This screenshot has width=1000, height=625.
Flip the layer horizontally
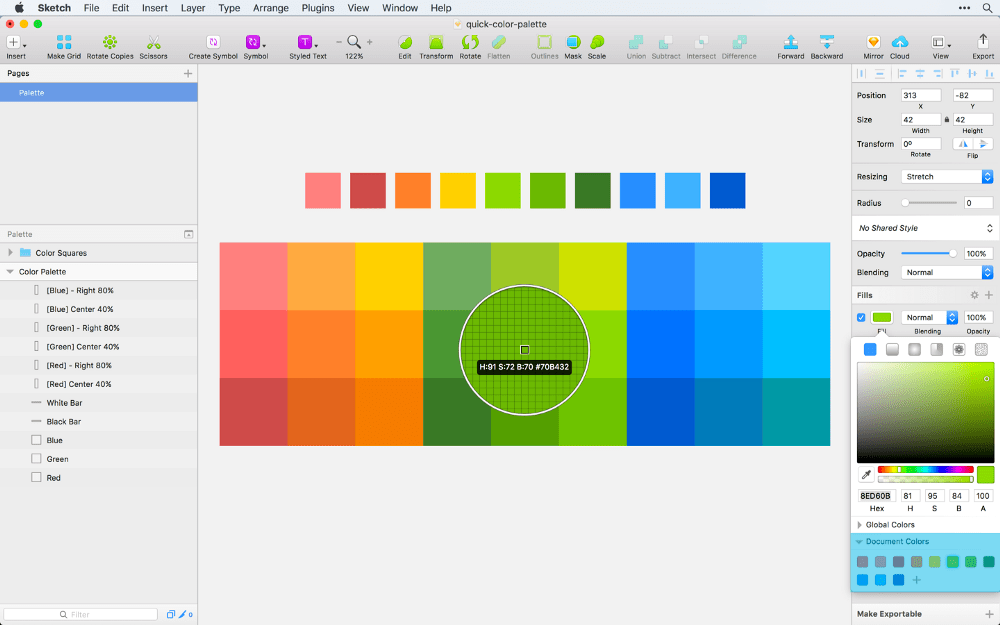[963, 143]
